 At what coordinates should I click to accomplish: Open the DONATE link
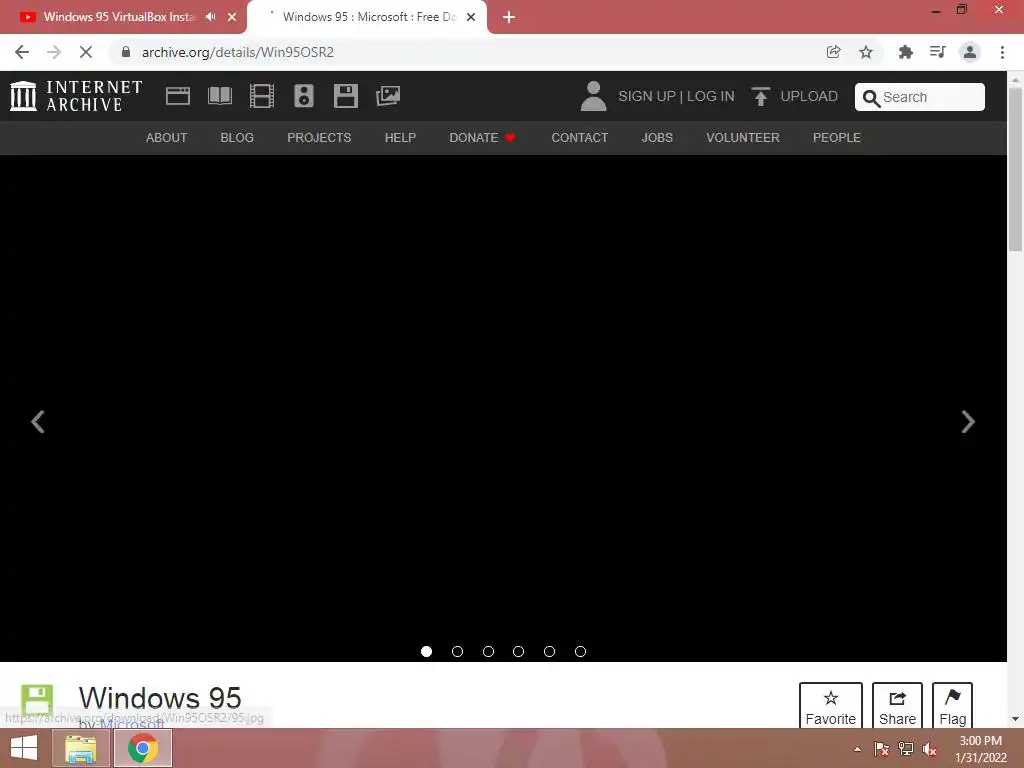click(482, 138)
